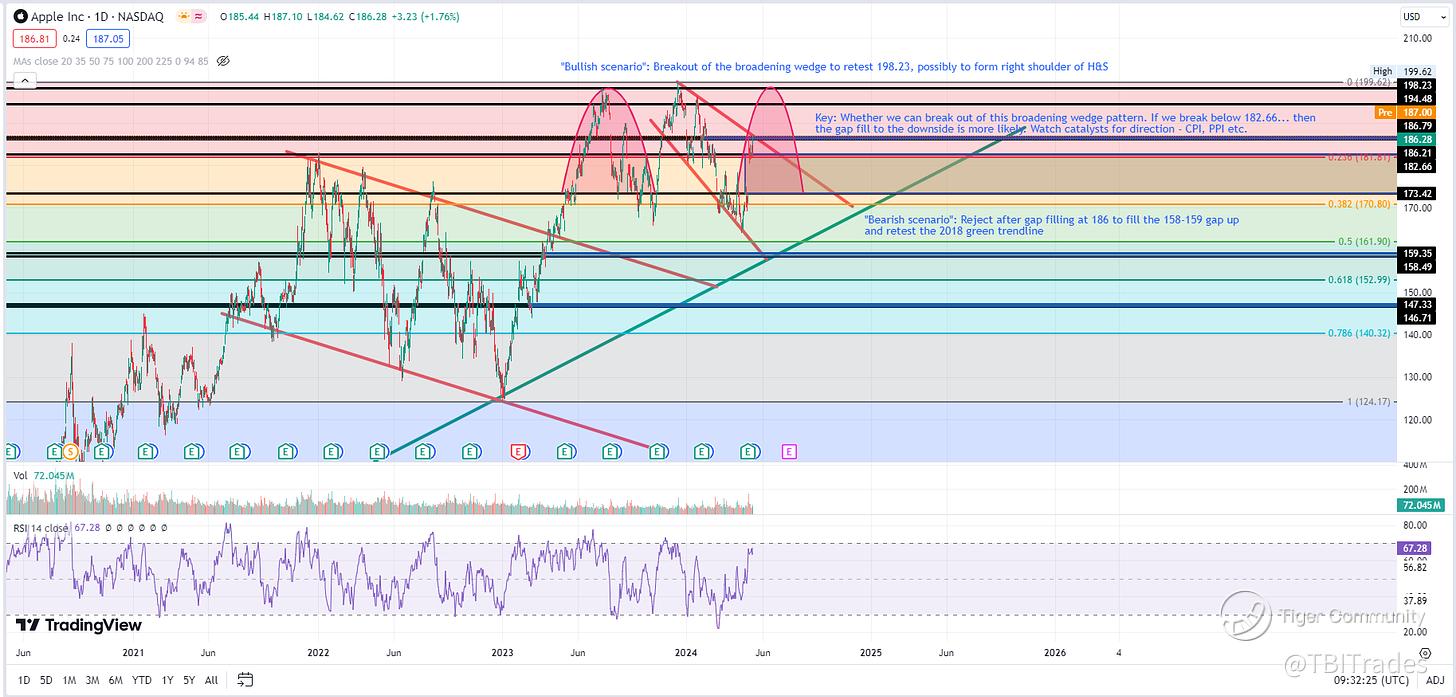Select the 5Y date range
Screen dimensions: 1456x697
click(x=191, y=680)
